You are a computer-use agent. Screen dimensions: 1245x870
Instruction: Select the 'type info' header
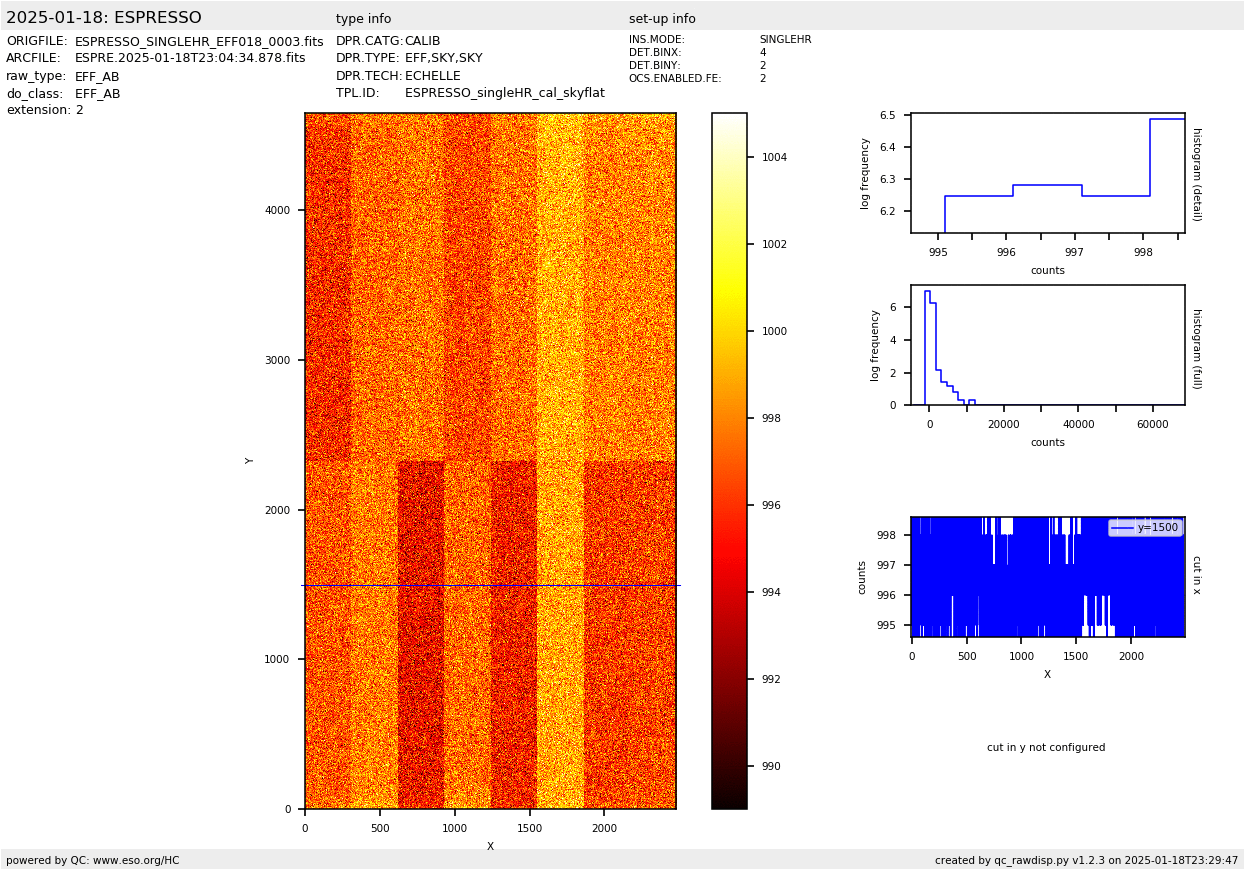[x=363, y=19]
